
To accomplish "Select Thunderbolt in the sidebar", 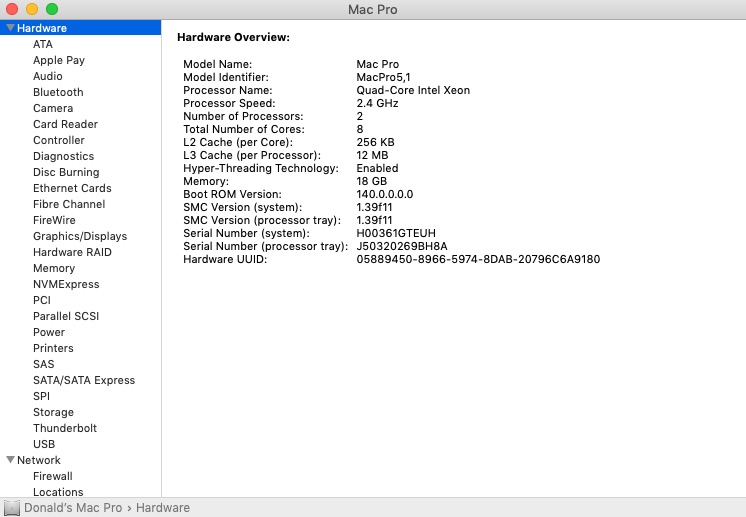I will [65, 428].
